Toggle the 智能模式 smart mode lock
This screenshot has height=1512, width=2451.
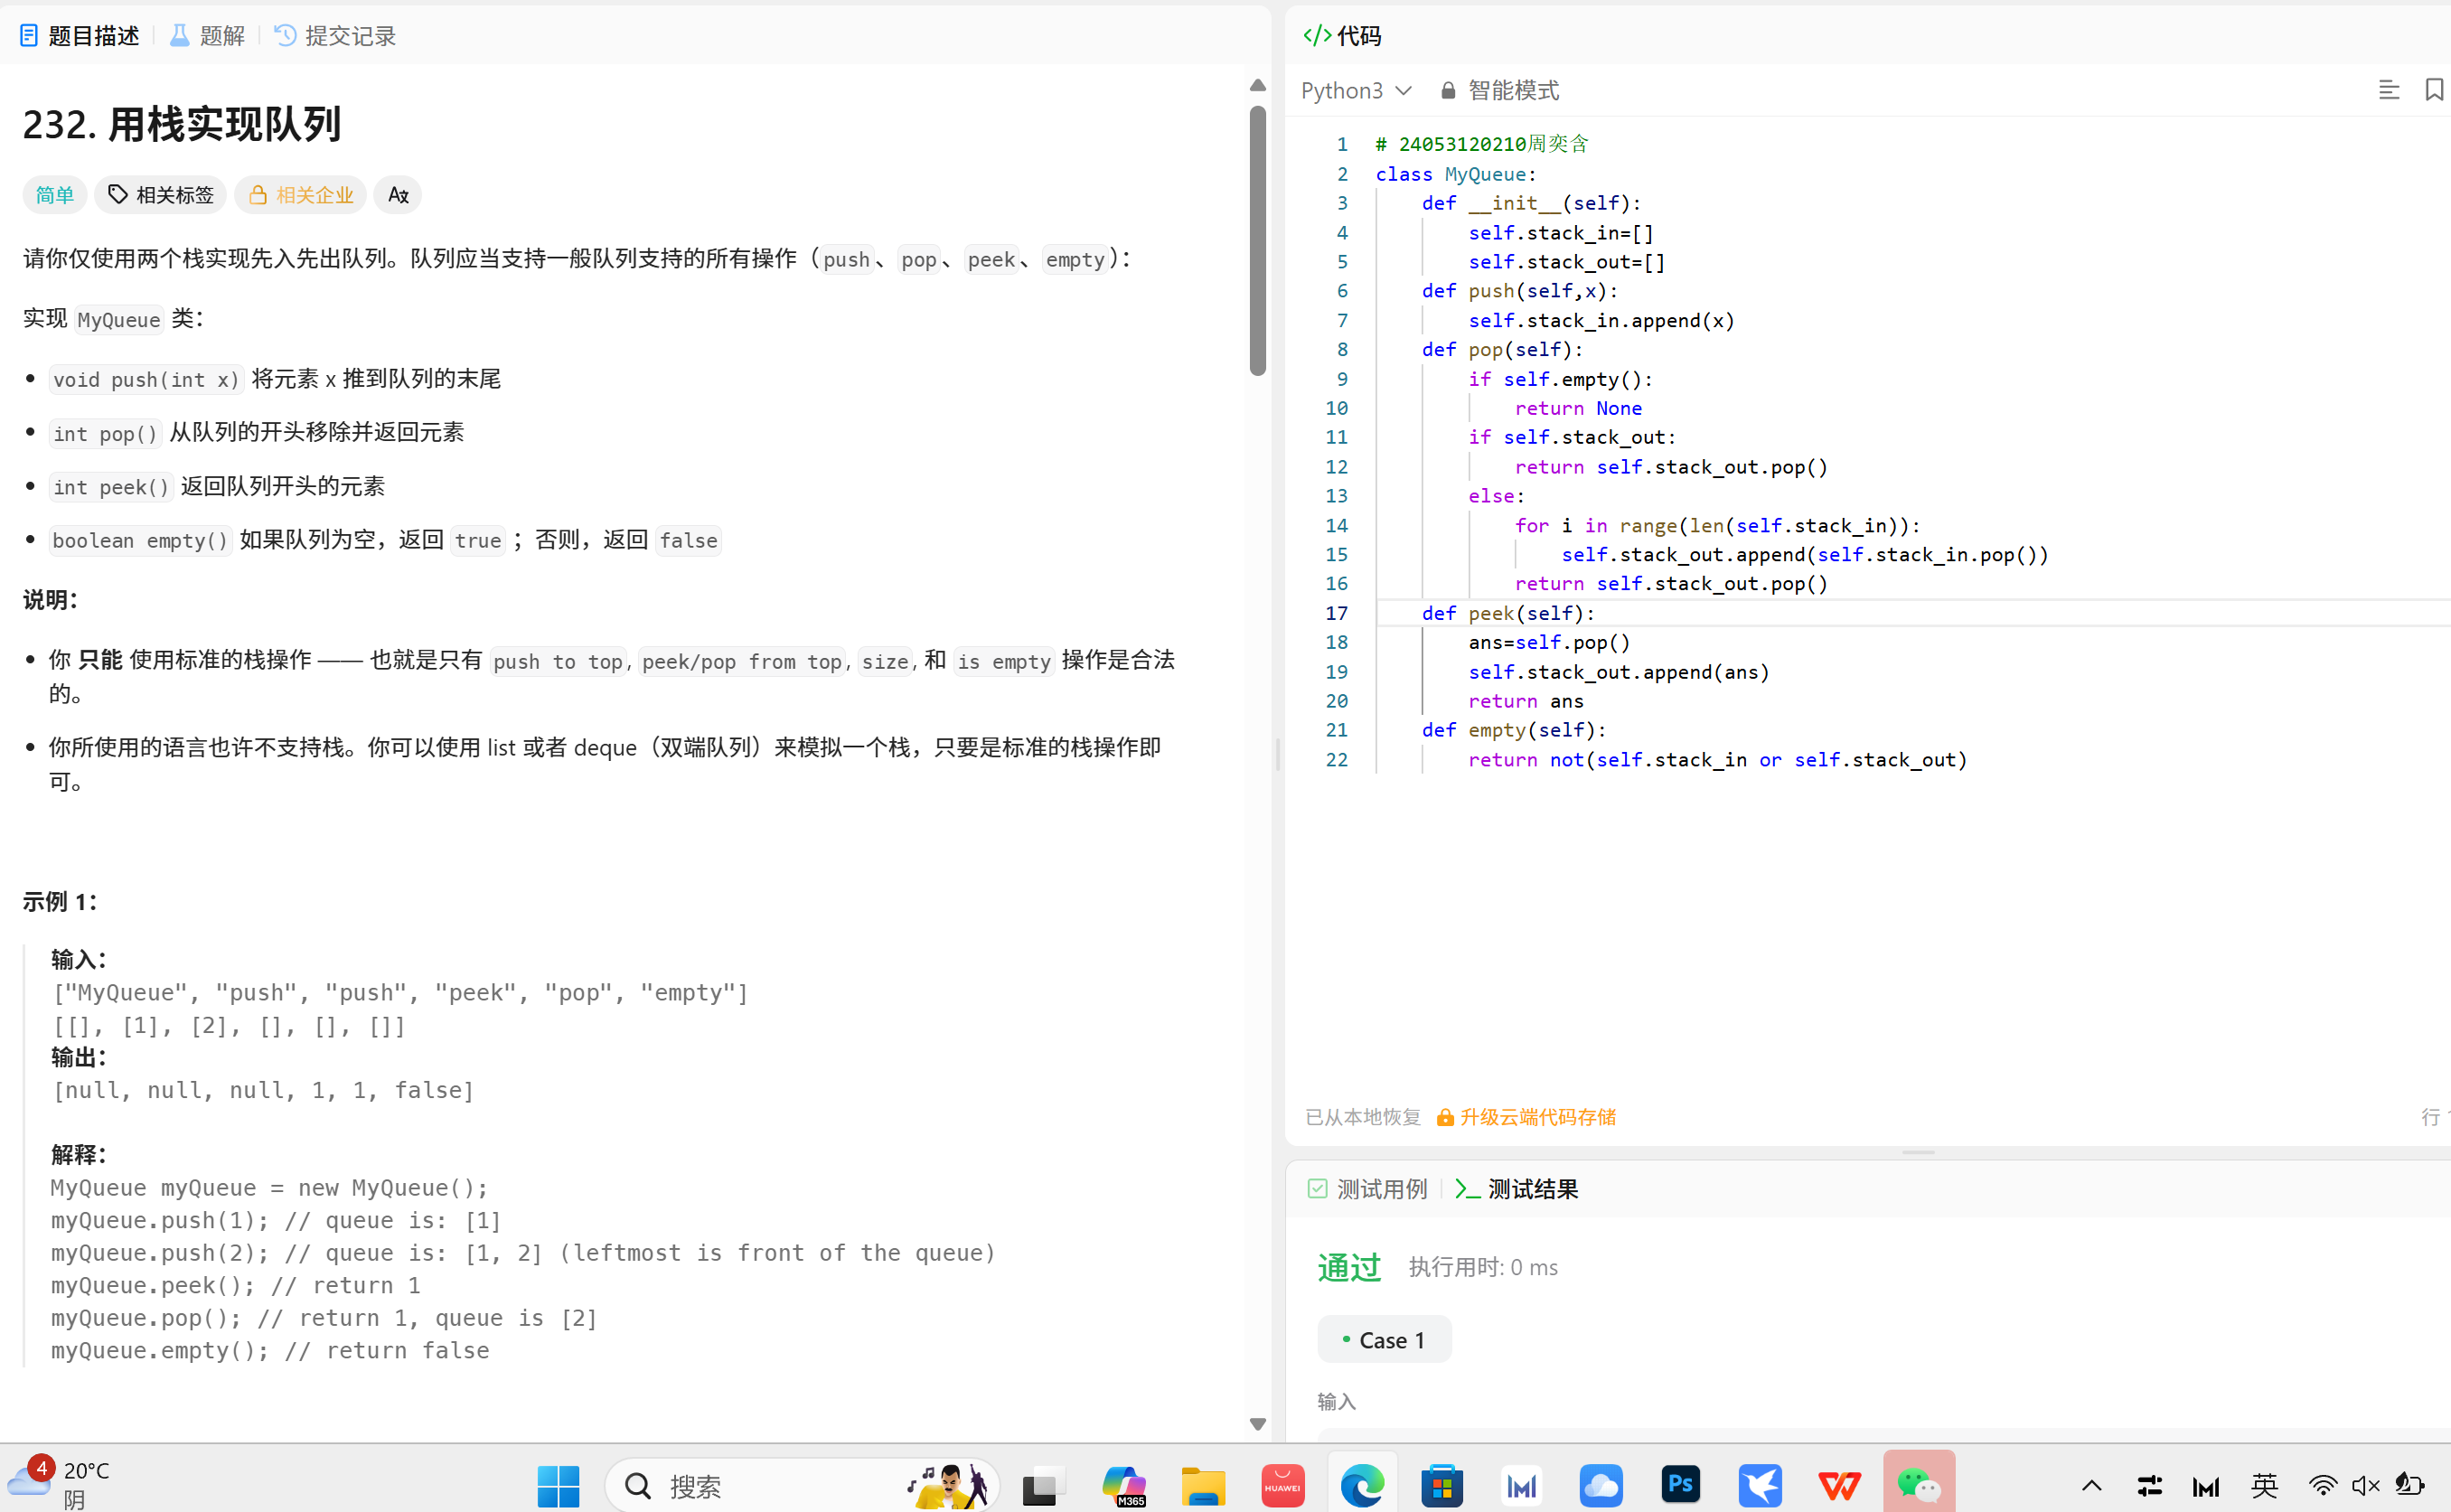click(1500, 91)
